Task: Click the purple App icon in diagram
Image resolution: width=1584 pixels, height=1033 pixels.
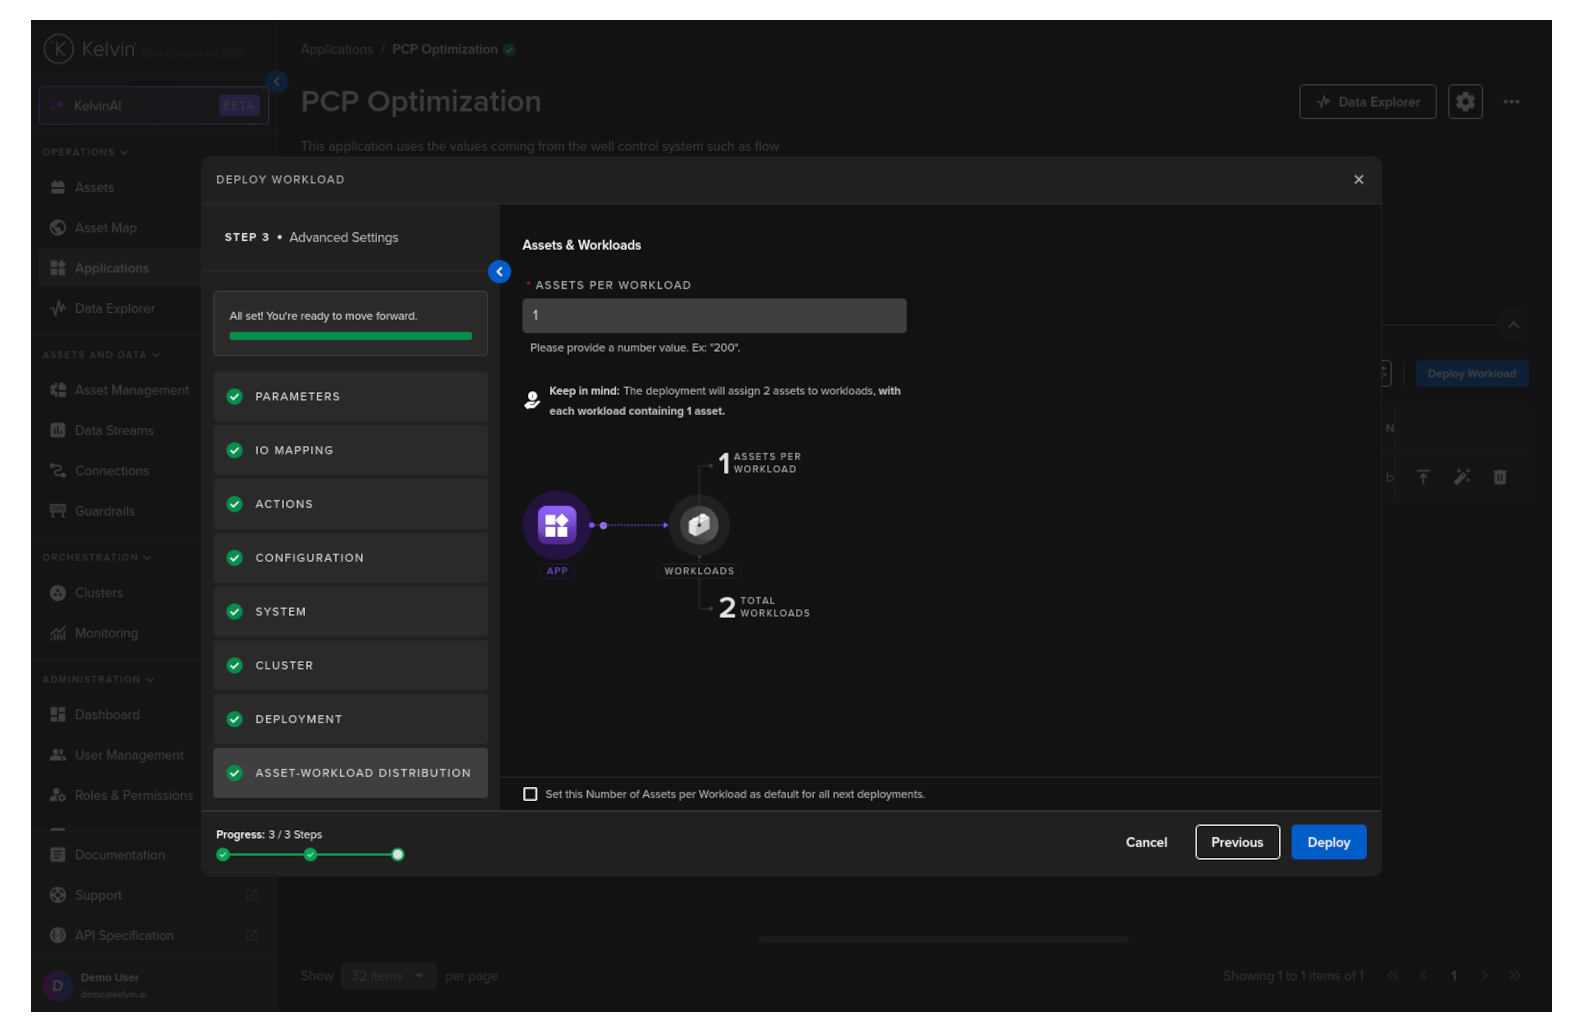Action: (x=556, y=525)
